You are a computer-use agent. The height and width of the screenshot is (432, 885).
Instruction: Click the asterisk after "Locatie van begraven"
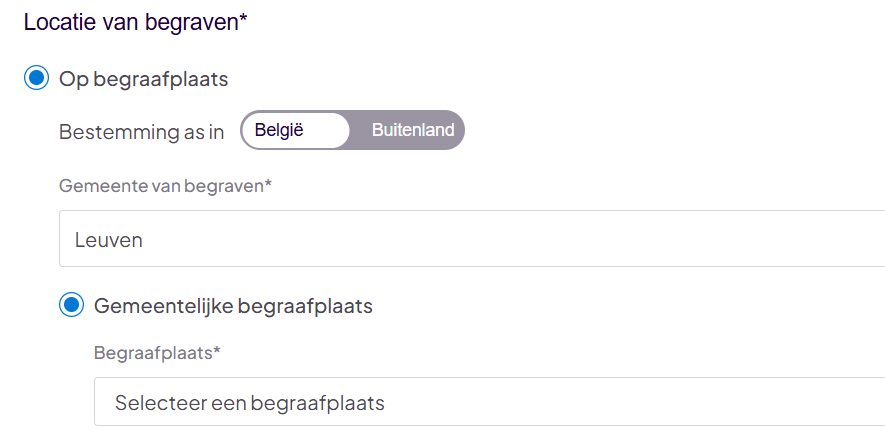[243, 18]
